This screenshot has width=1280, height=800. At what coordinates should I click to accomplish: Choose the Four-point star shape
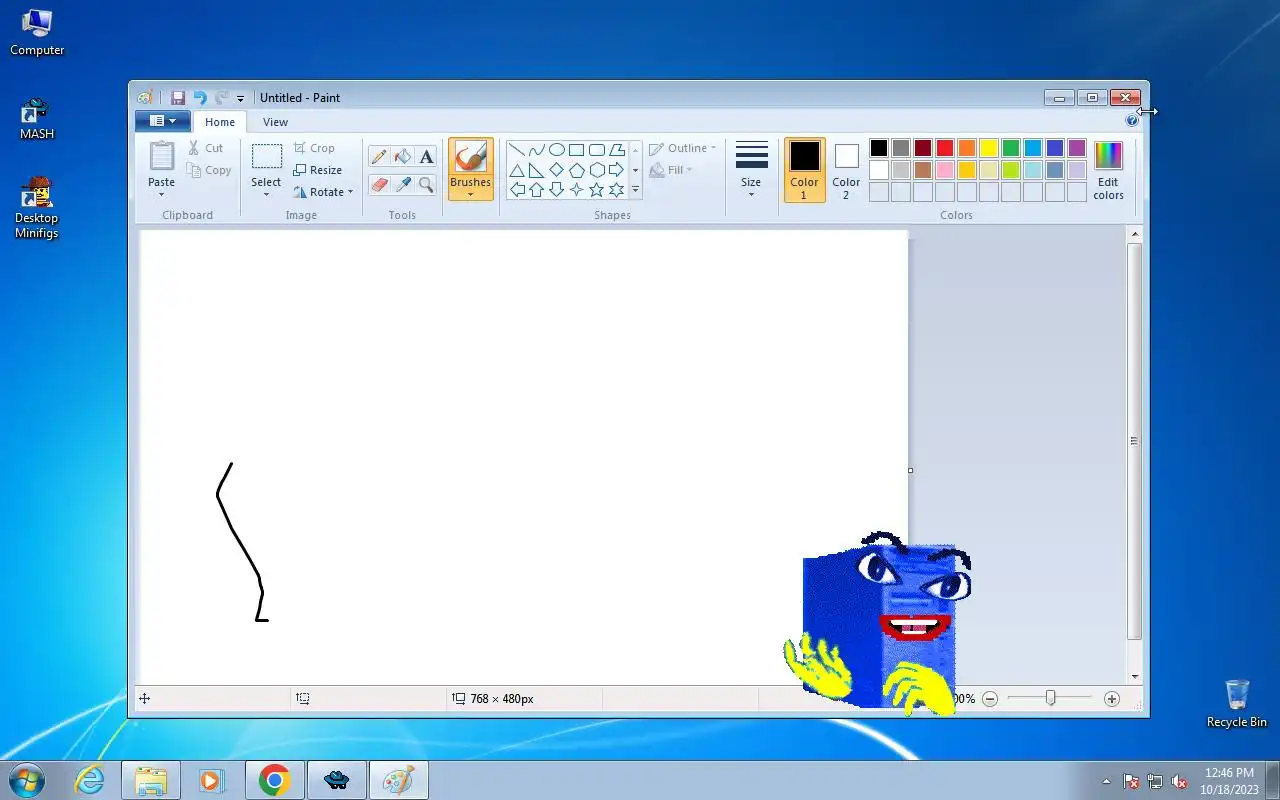[577, 190]
